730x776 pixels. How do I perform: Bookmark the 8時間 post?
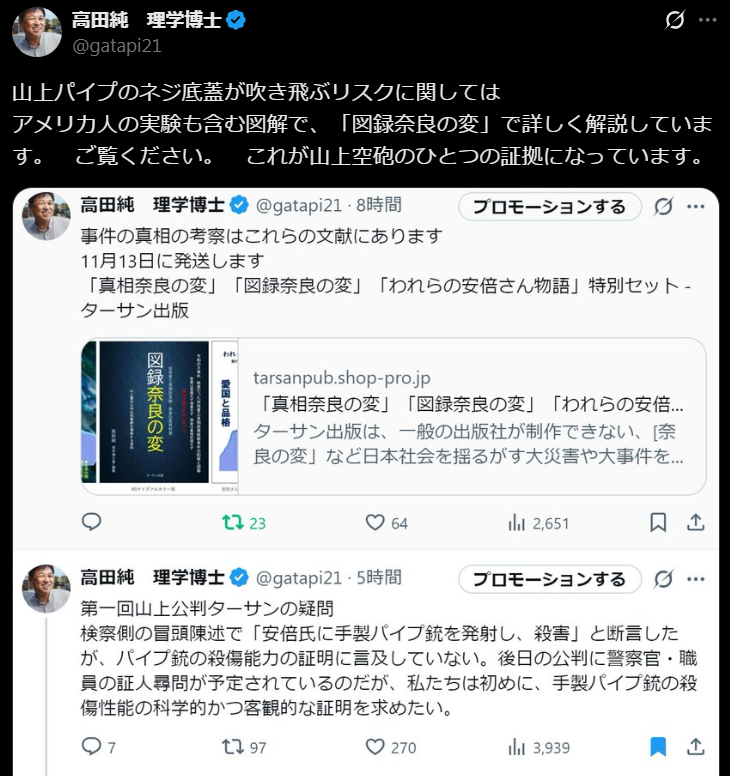pyautogui.click(x=658, y=523)
